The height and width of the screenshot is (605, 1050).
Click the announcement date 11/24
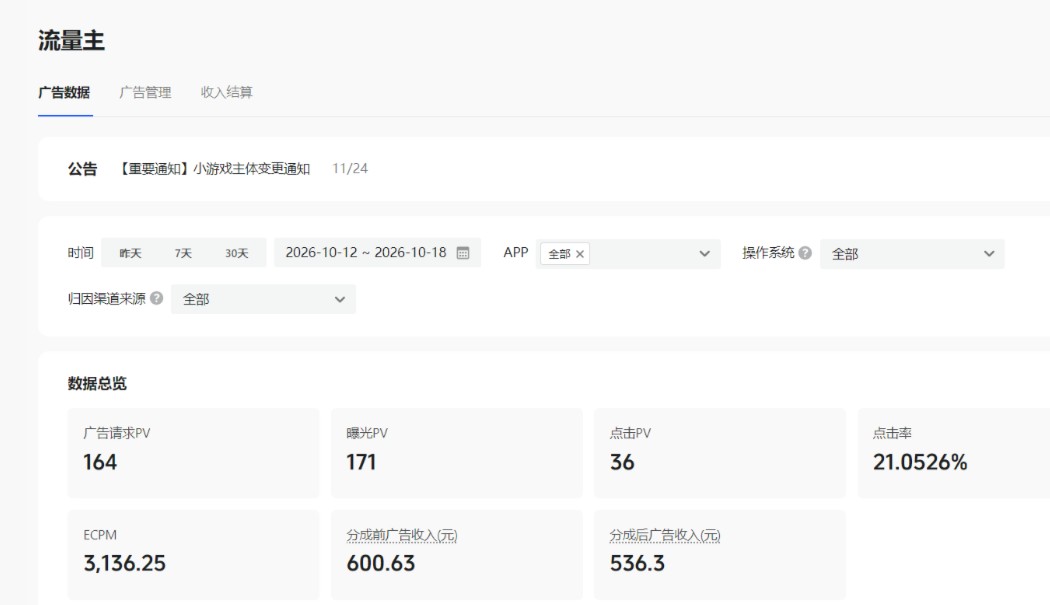350,169
